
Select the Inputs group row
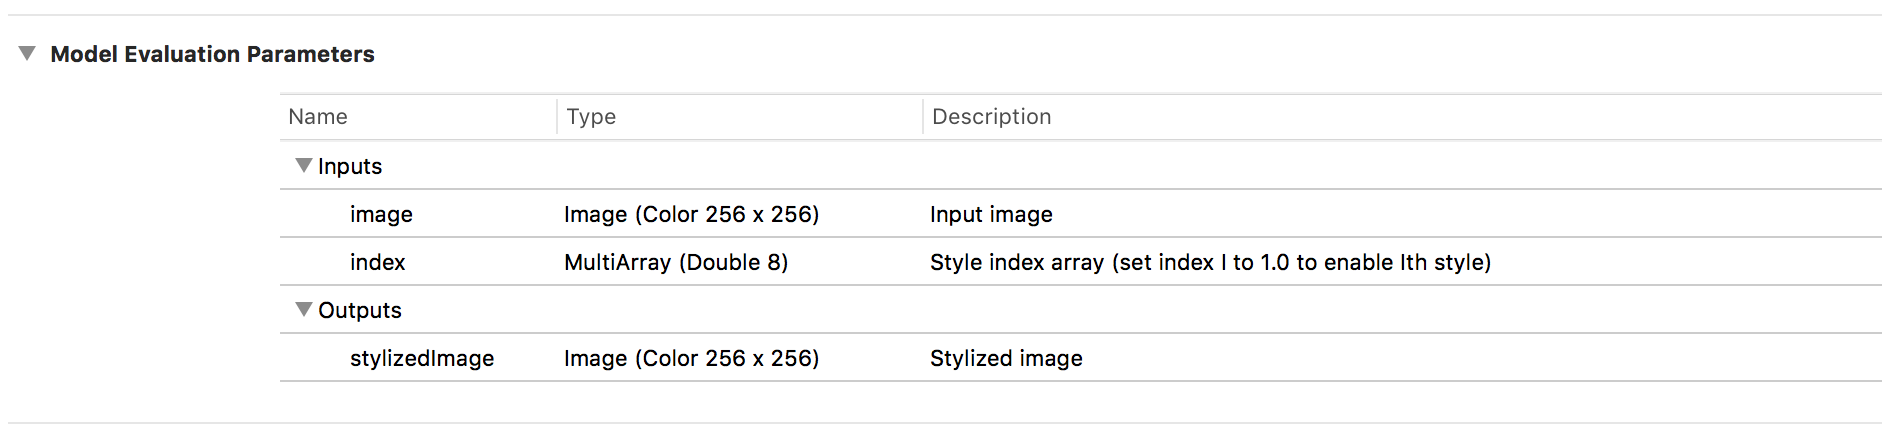(1081, 165)
